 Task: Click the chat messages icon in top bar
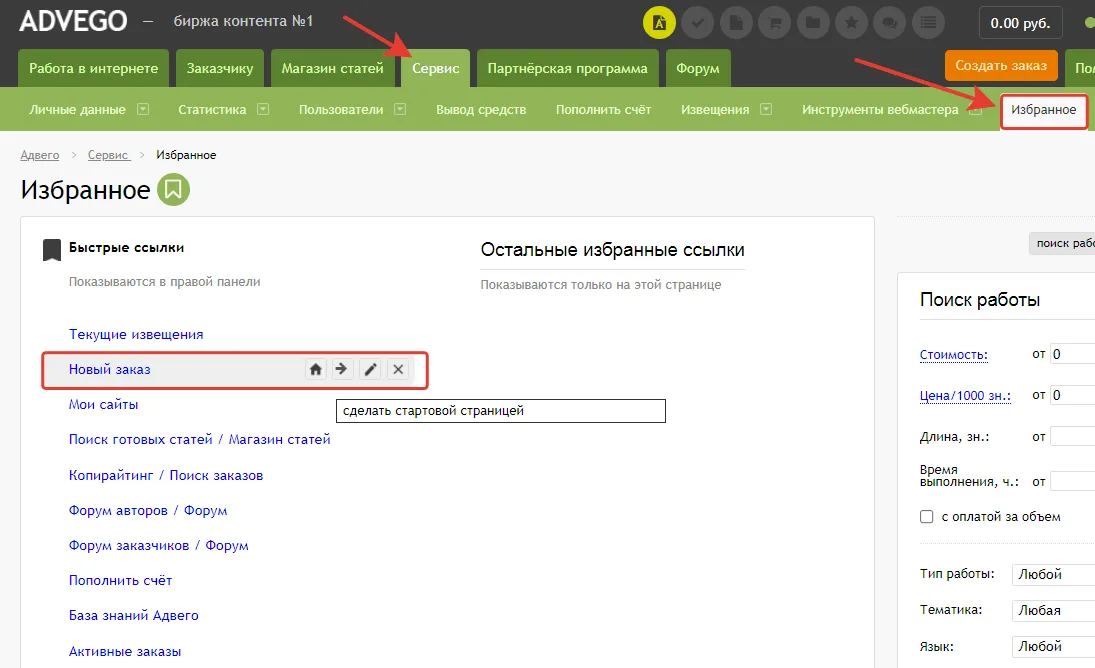[x=889, y=22]
